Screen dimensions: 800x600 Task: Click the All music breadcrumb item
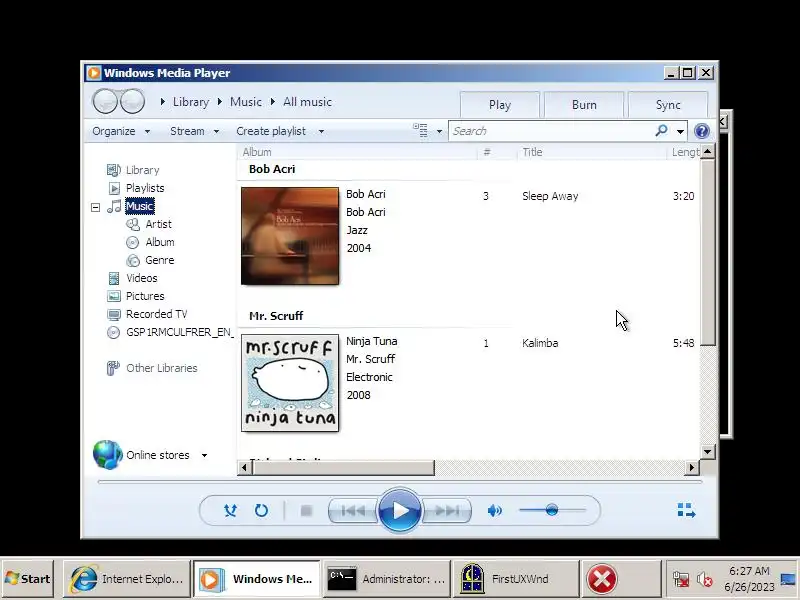tap(307, 102)
